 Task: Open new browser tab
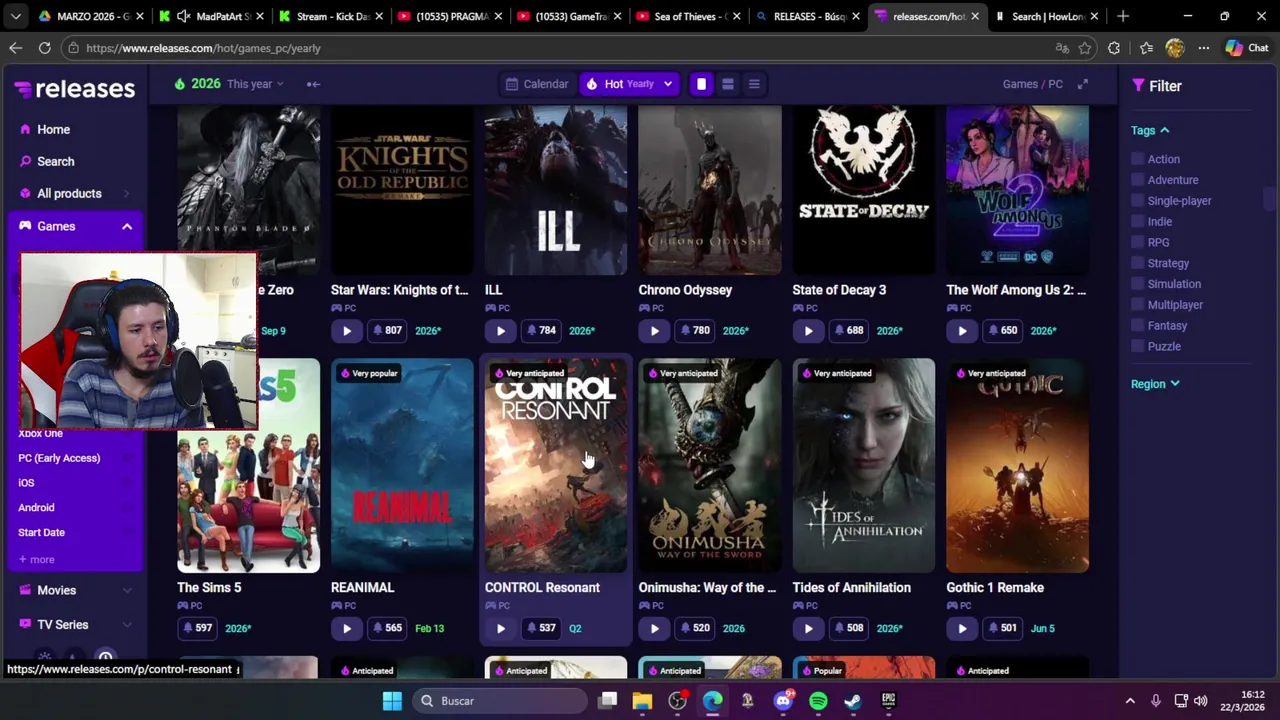tap(1123, 16)
